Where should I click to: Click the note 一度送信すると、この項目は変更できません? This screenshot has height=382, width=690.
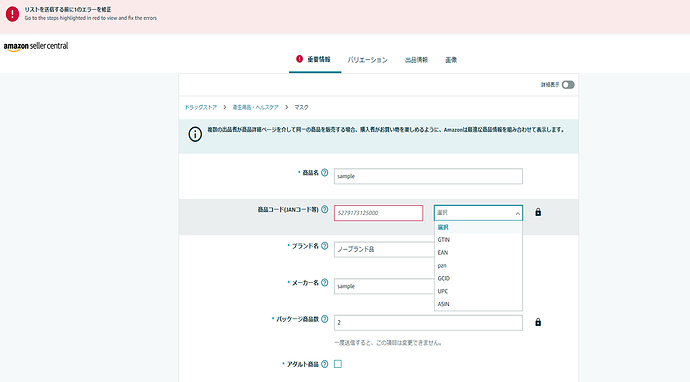point(388,343)
